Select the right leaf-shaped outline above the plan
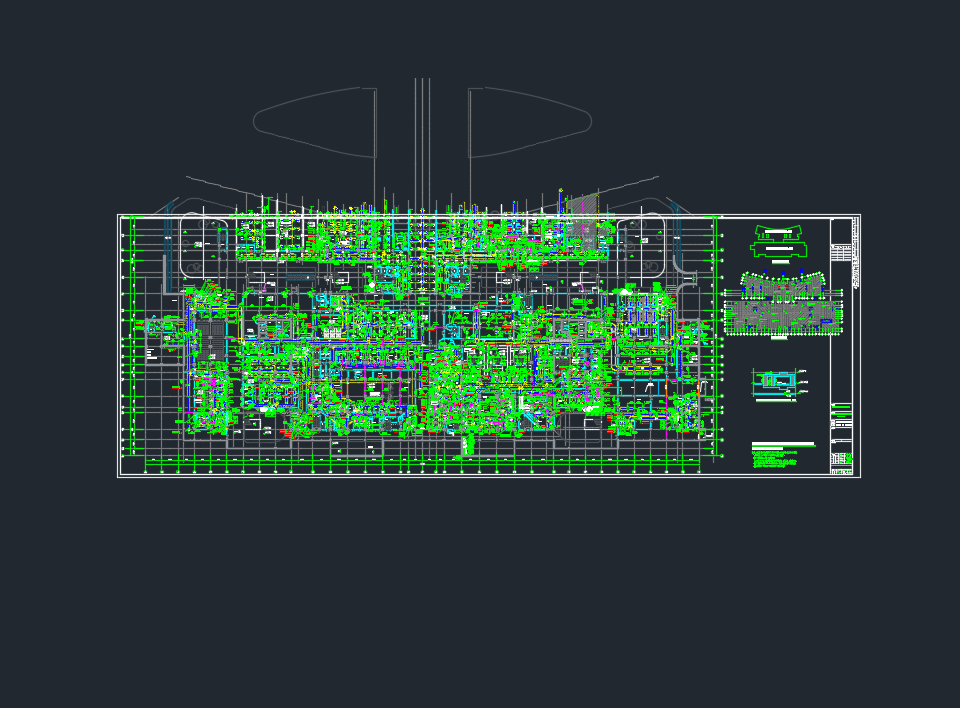 530,122
